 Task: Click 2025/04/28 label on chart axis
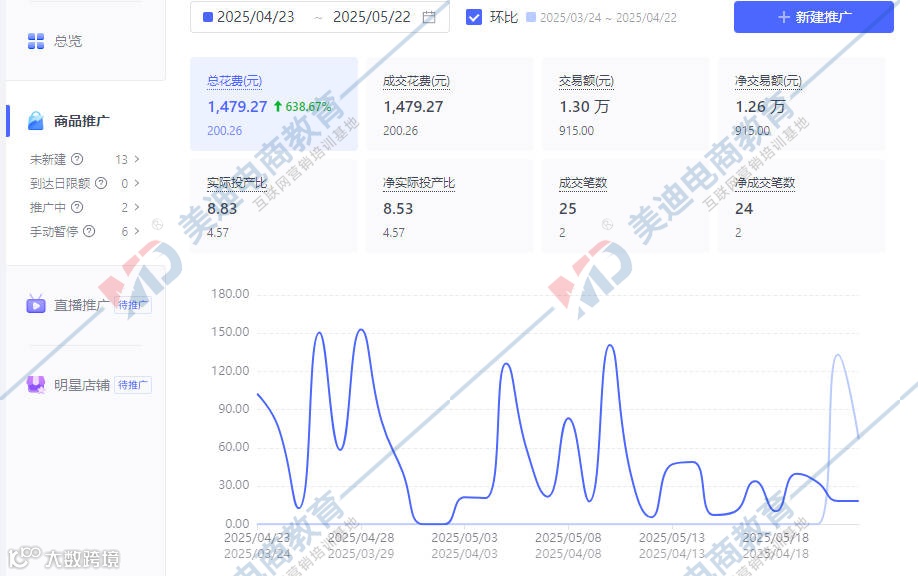(361, 537)
